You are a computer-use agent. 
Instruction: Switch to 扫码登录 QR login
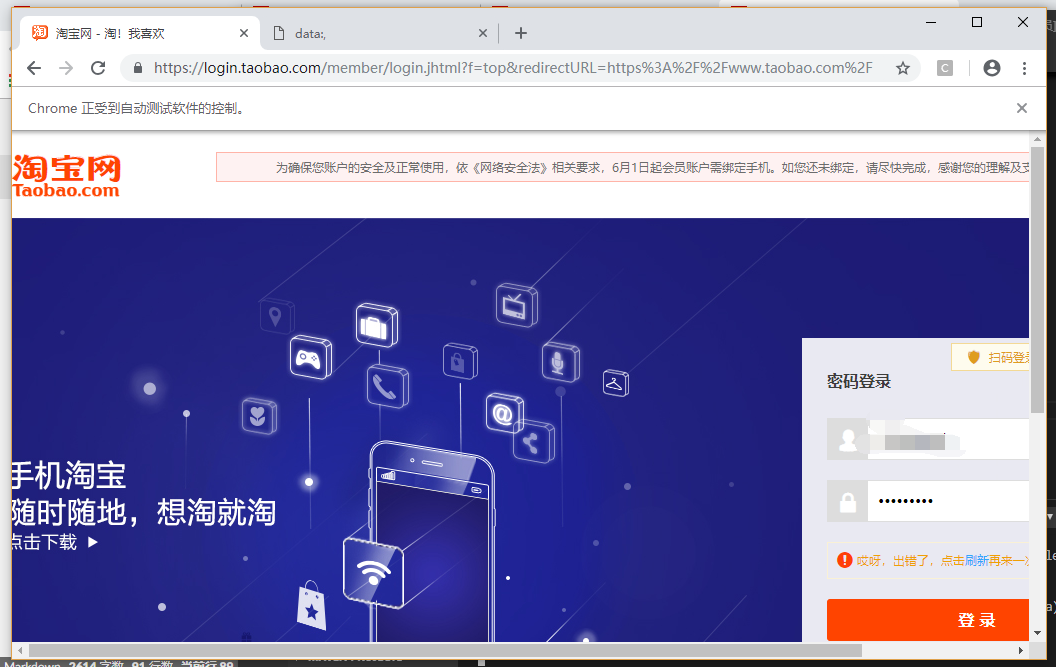(x=991, y=357)
